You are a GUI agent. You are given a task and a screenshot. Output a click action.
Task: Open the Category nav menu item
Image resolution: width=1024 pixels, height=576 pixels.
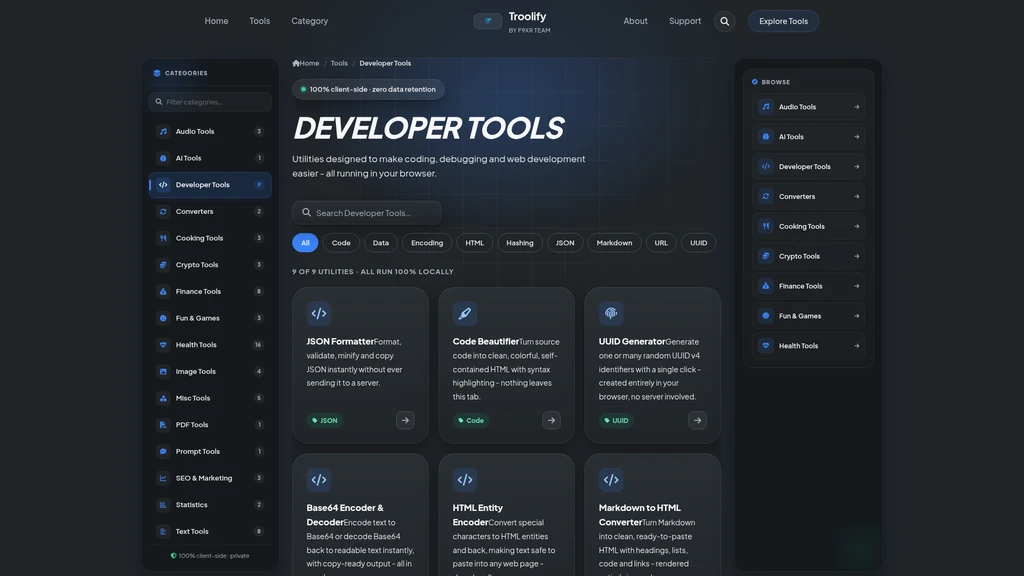[x=310, y=21]
